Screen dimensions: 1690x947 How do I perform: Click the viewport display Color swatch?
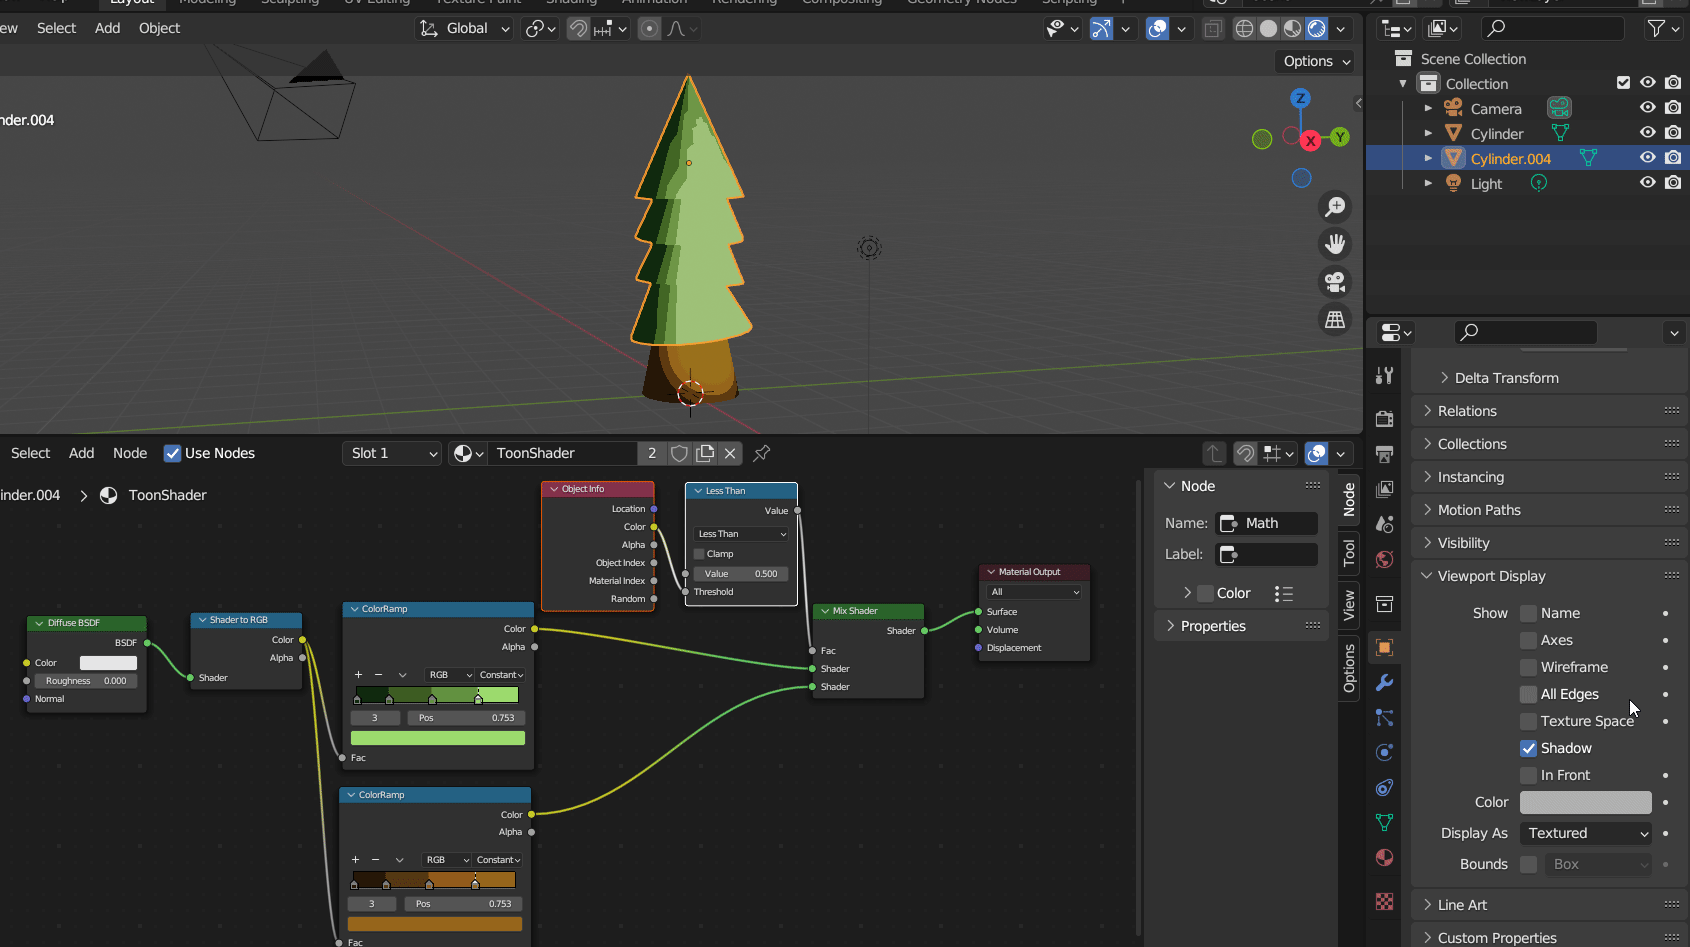click(x=1586, y=802)
